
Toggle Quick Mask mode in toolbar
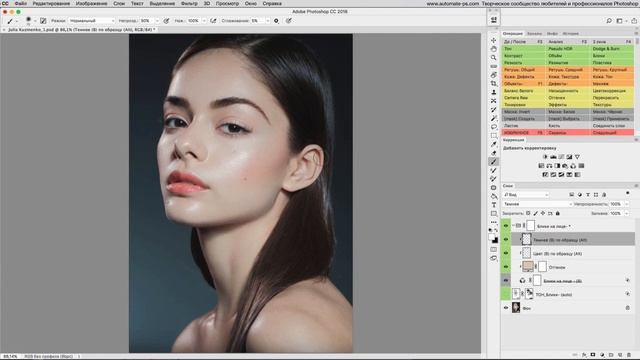(493, 249)
